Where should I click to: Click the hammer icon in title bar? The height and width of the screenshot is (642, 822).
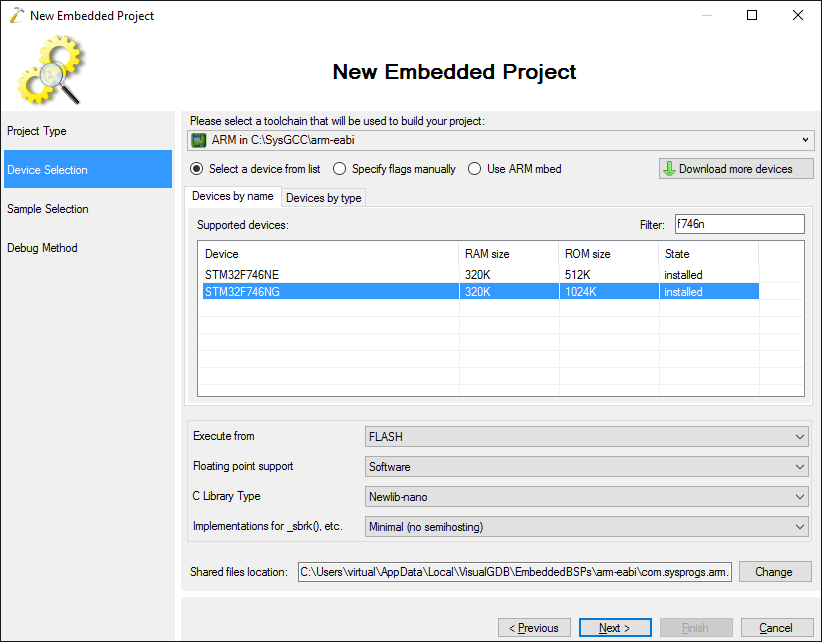click(x=17, y=16)
